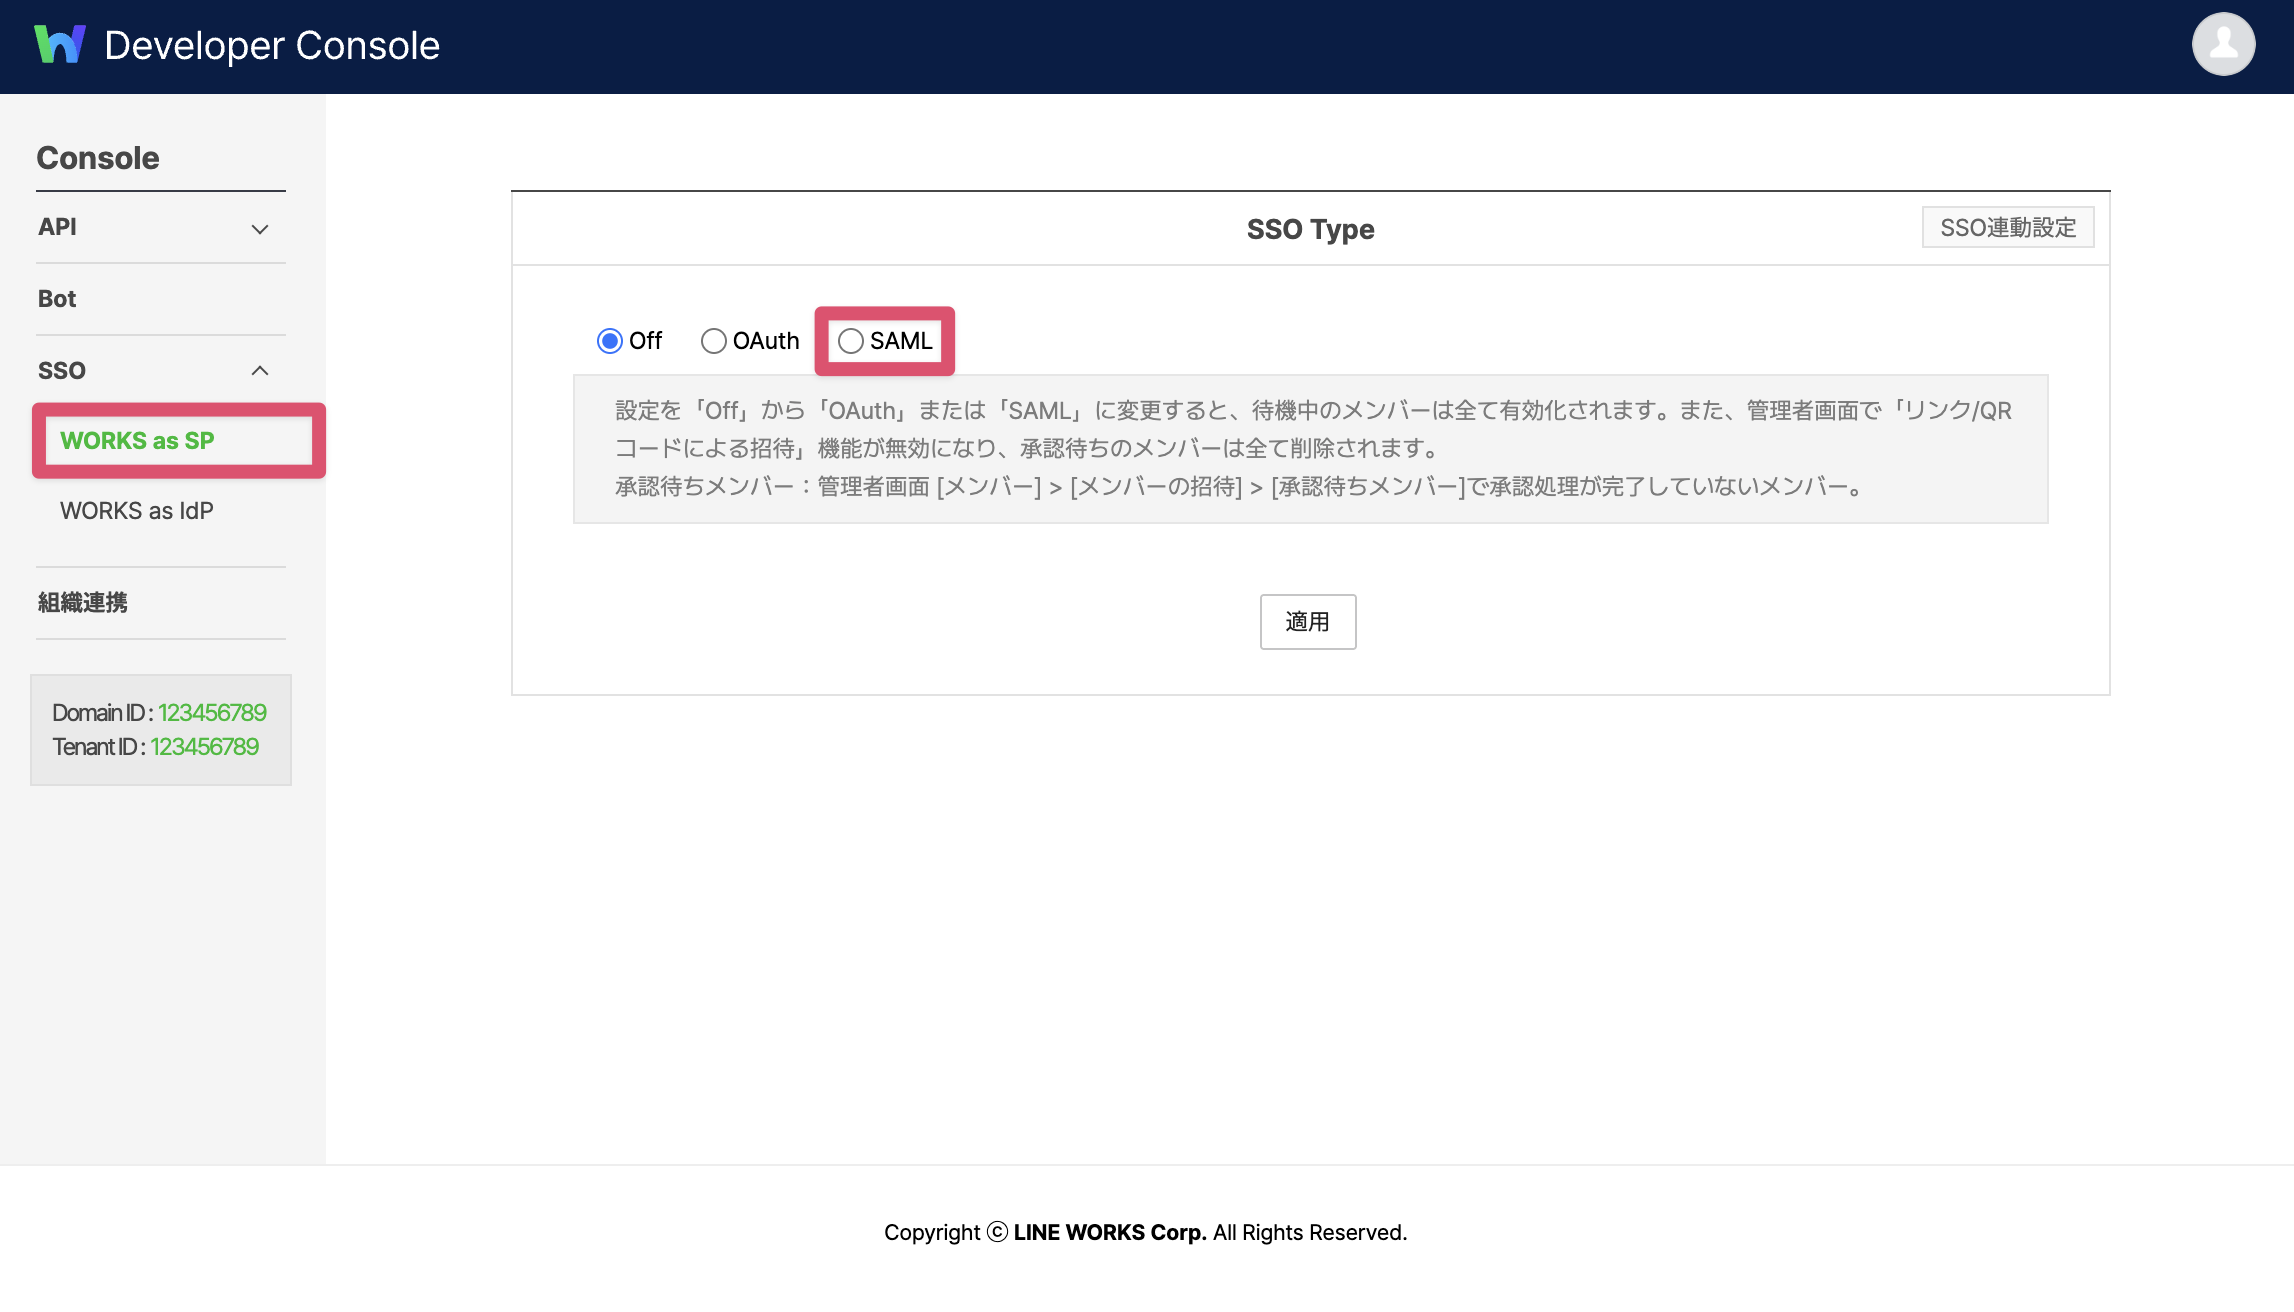Open the Bot sidebar item
The image size is (2294, 1312).
click(x=161, y=299)
